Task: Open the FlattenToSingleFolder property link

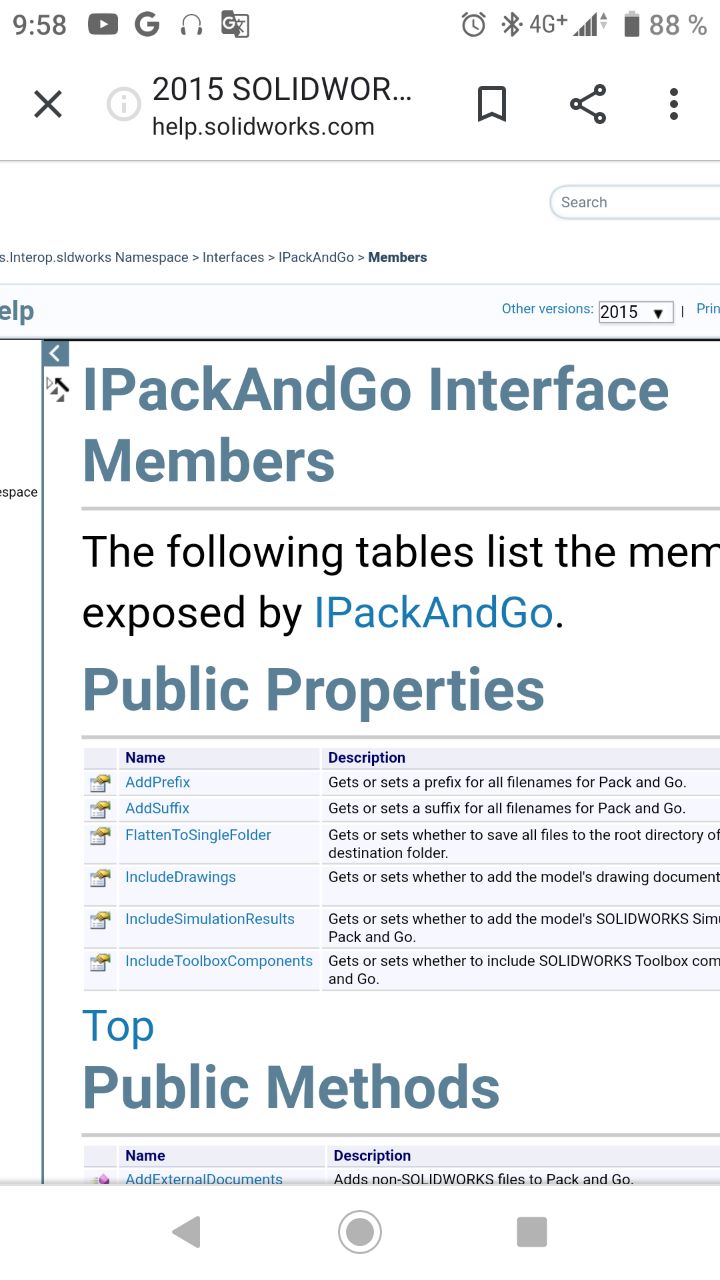Action: pyautogui.click(x=198, y=835)
